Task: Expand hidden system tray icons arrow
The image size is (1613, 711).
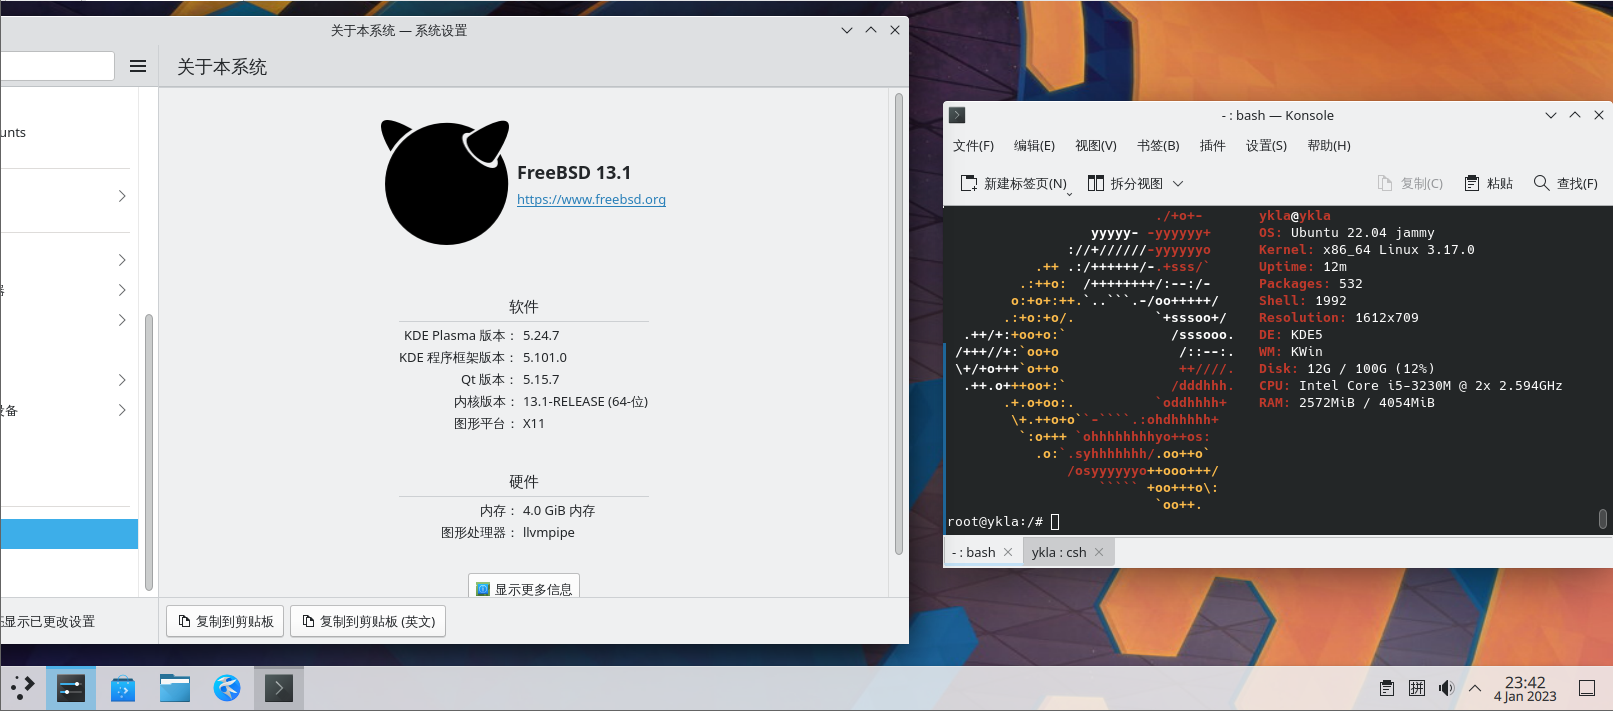Action: point(1475,688)
